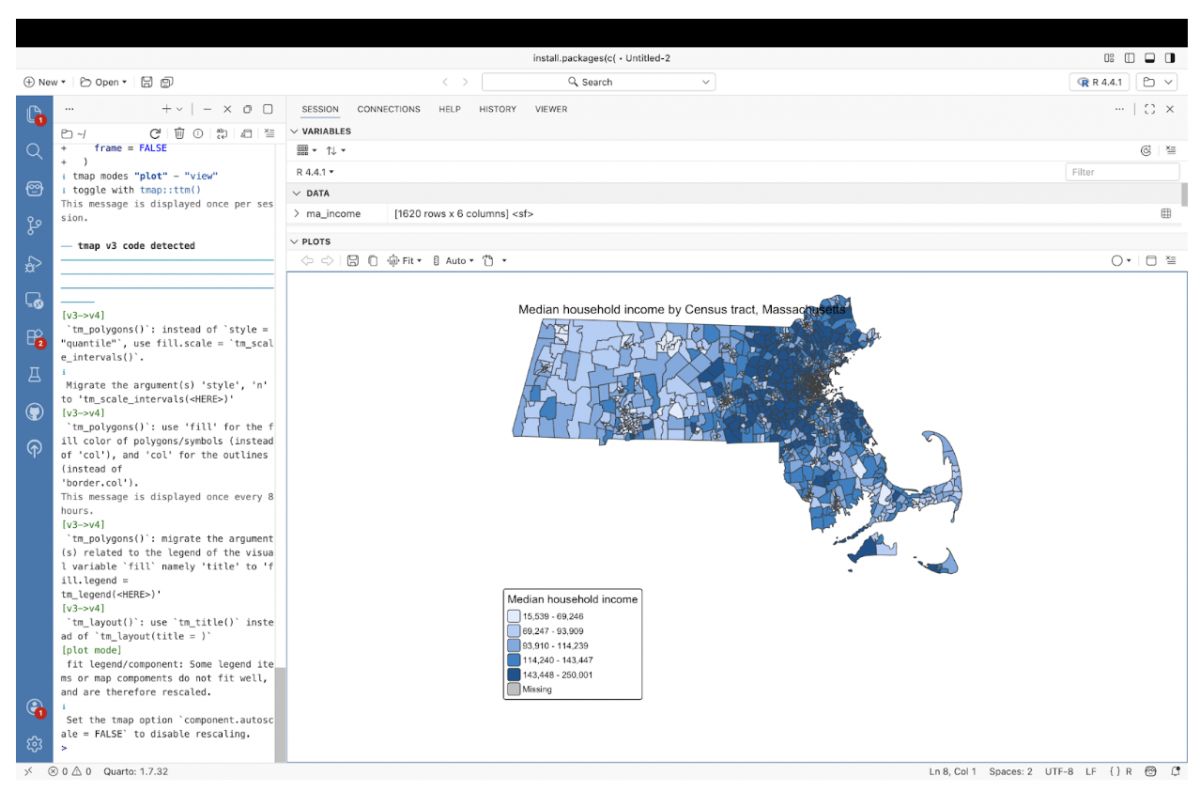This screenshot has height=791, width=1200.
Task: Toggle the secondary side bar layout button
Action: 1170,58
